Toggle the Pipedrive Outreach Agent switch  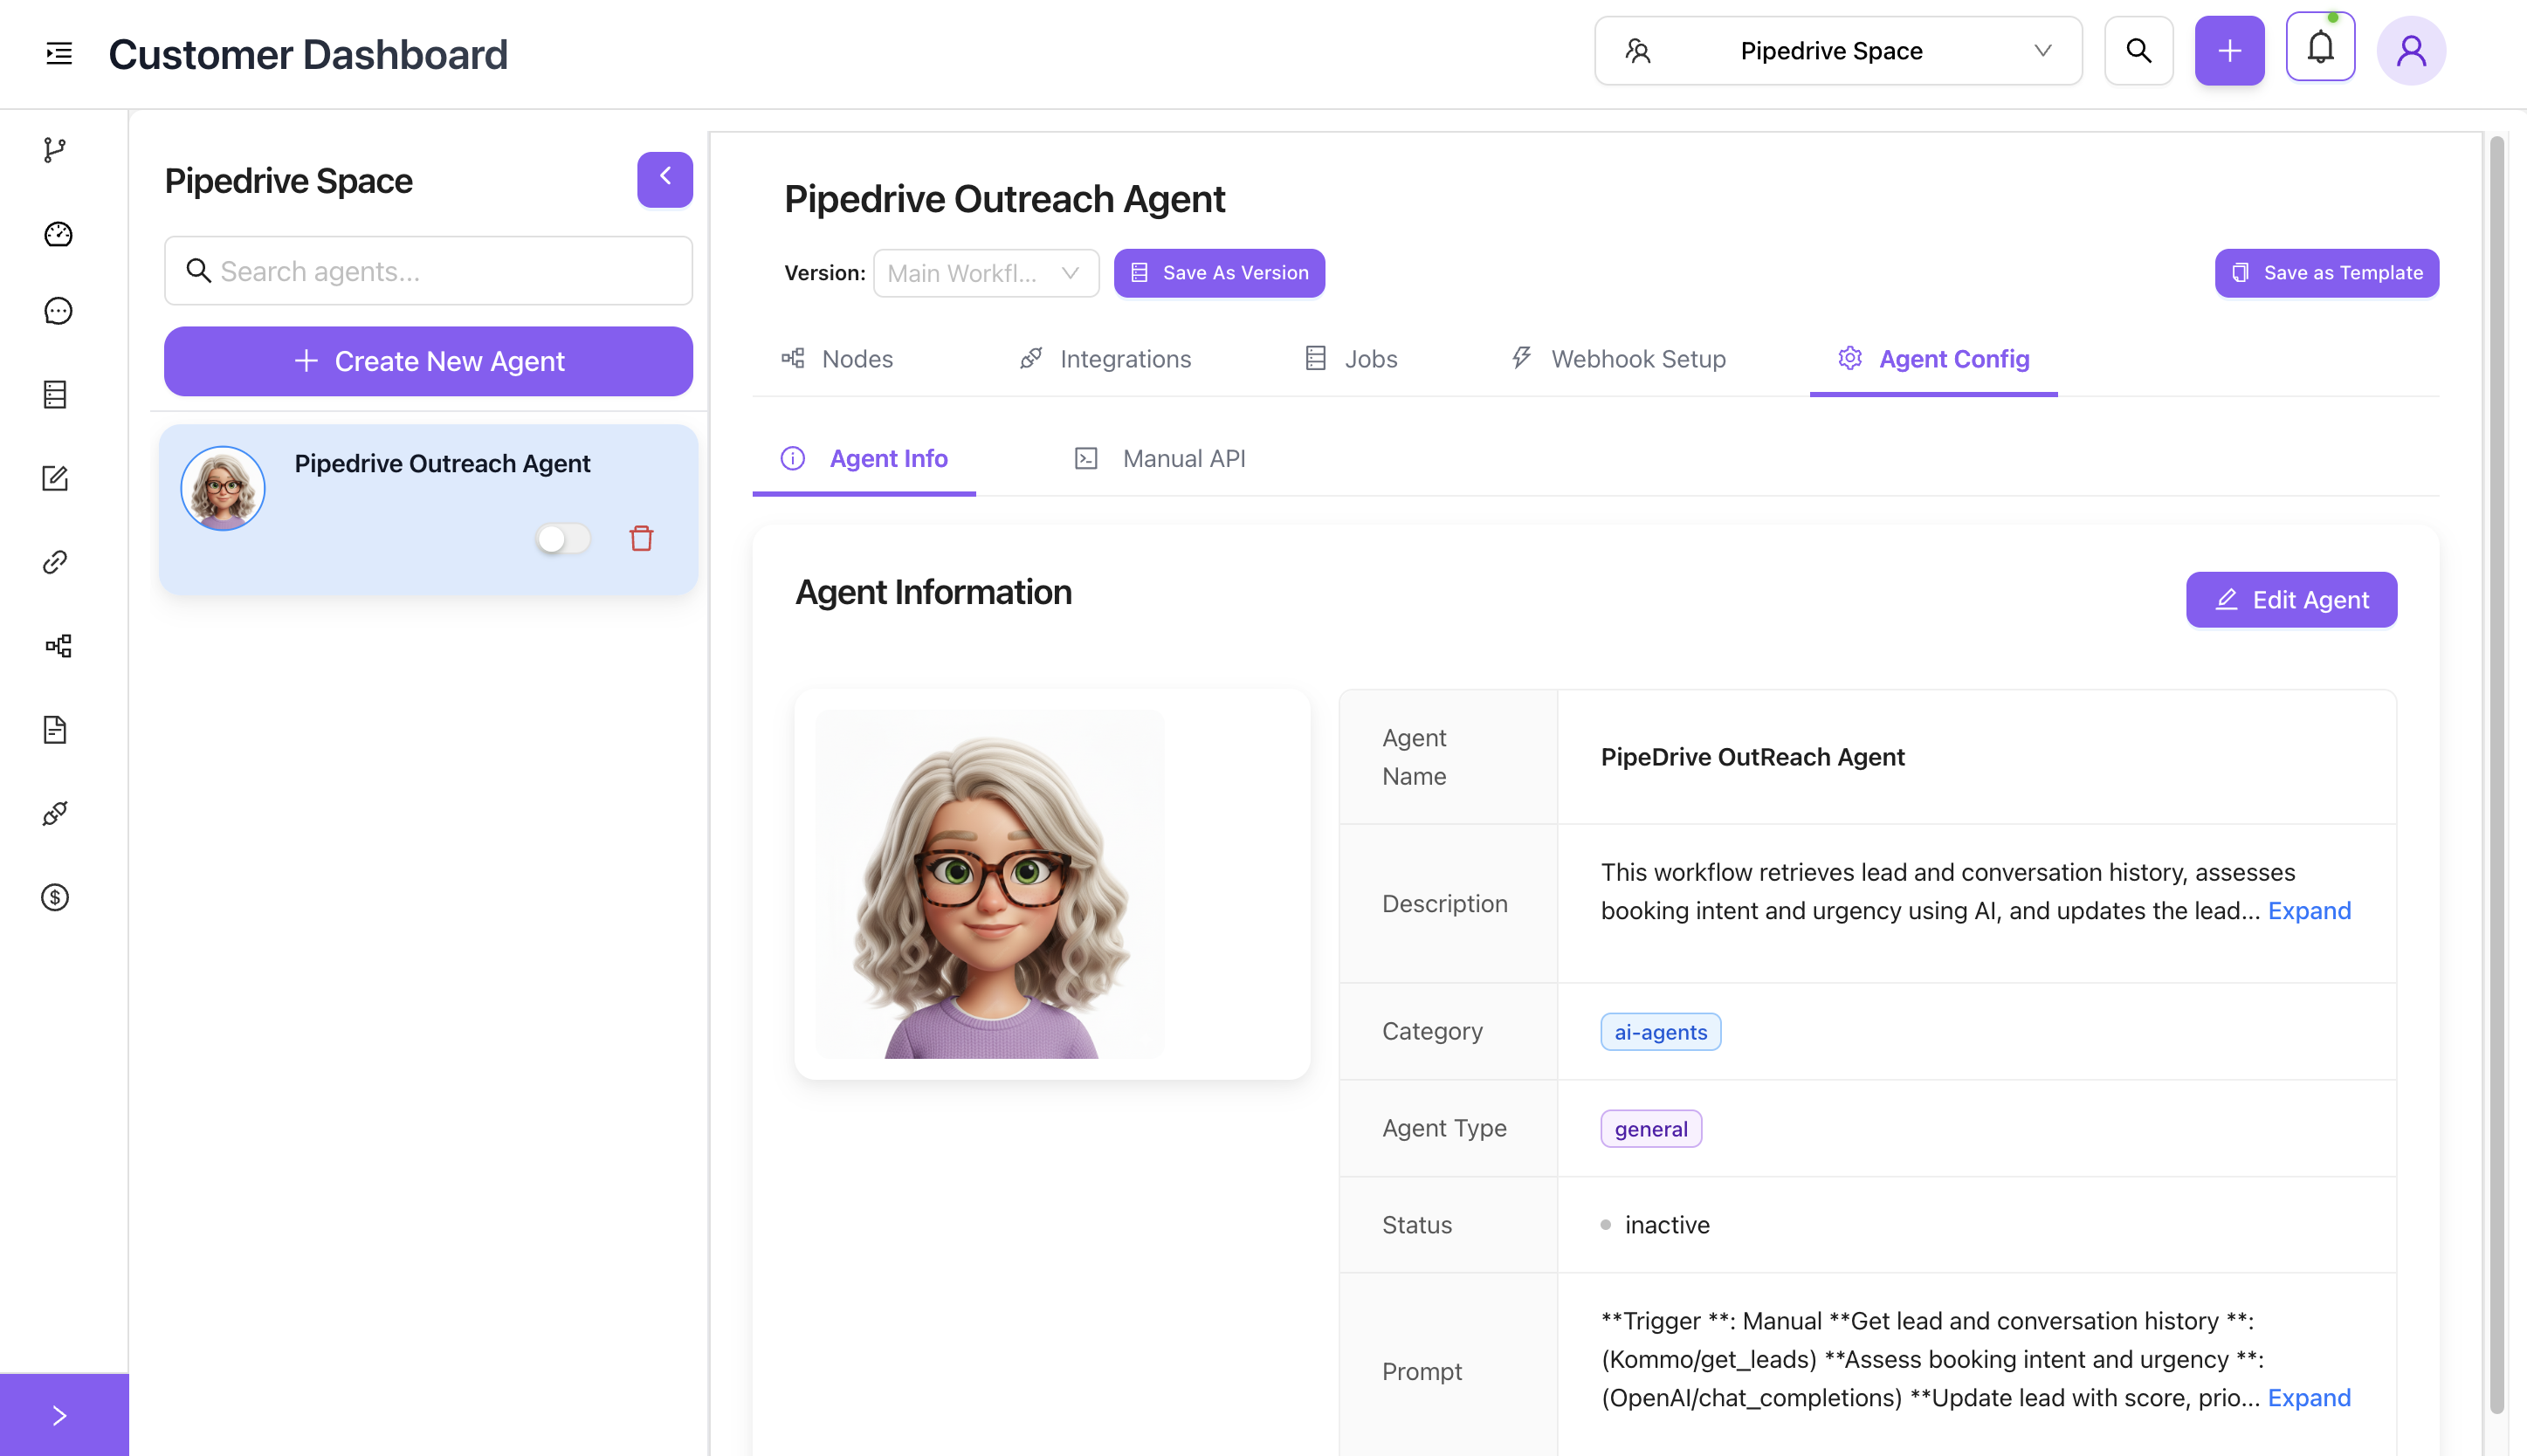(563, 539)
